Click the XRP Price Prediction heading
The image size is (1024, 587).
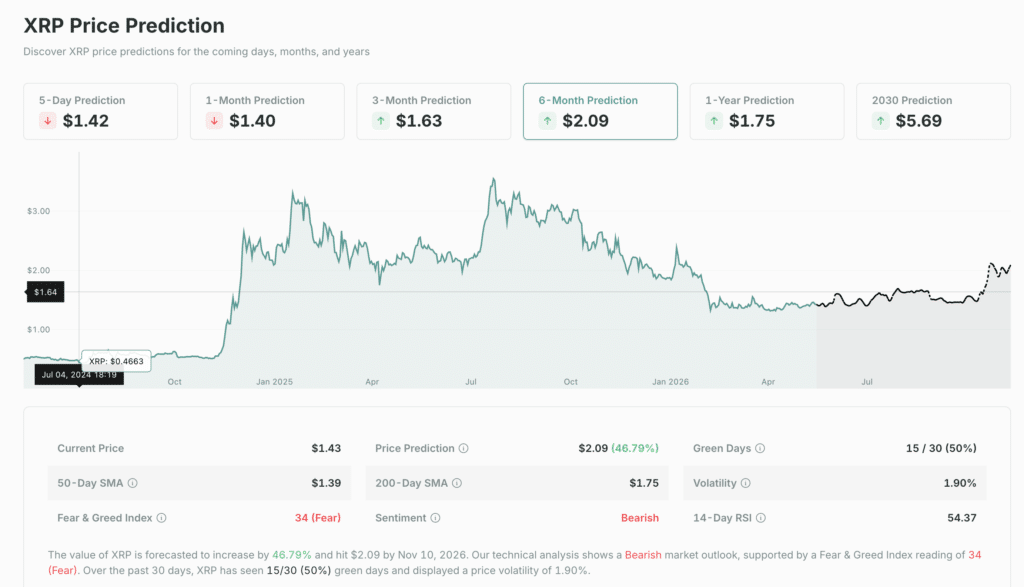[x=124, y=25]
